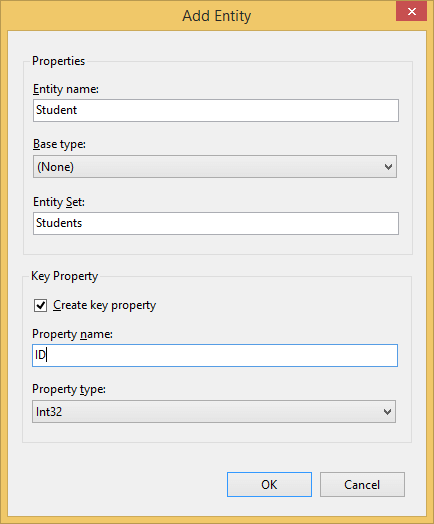The height and width of the screenshot is (524, 434).
Task: Click into the Entity name field containing Student
Action: click(216, 110)
